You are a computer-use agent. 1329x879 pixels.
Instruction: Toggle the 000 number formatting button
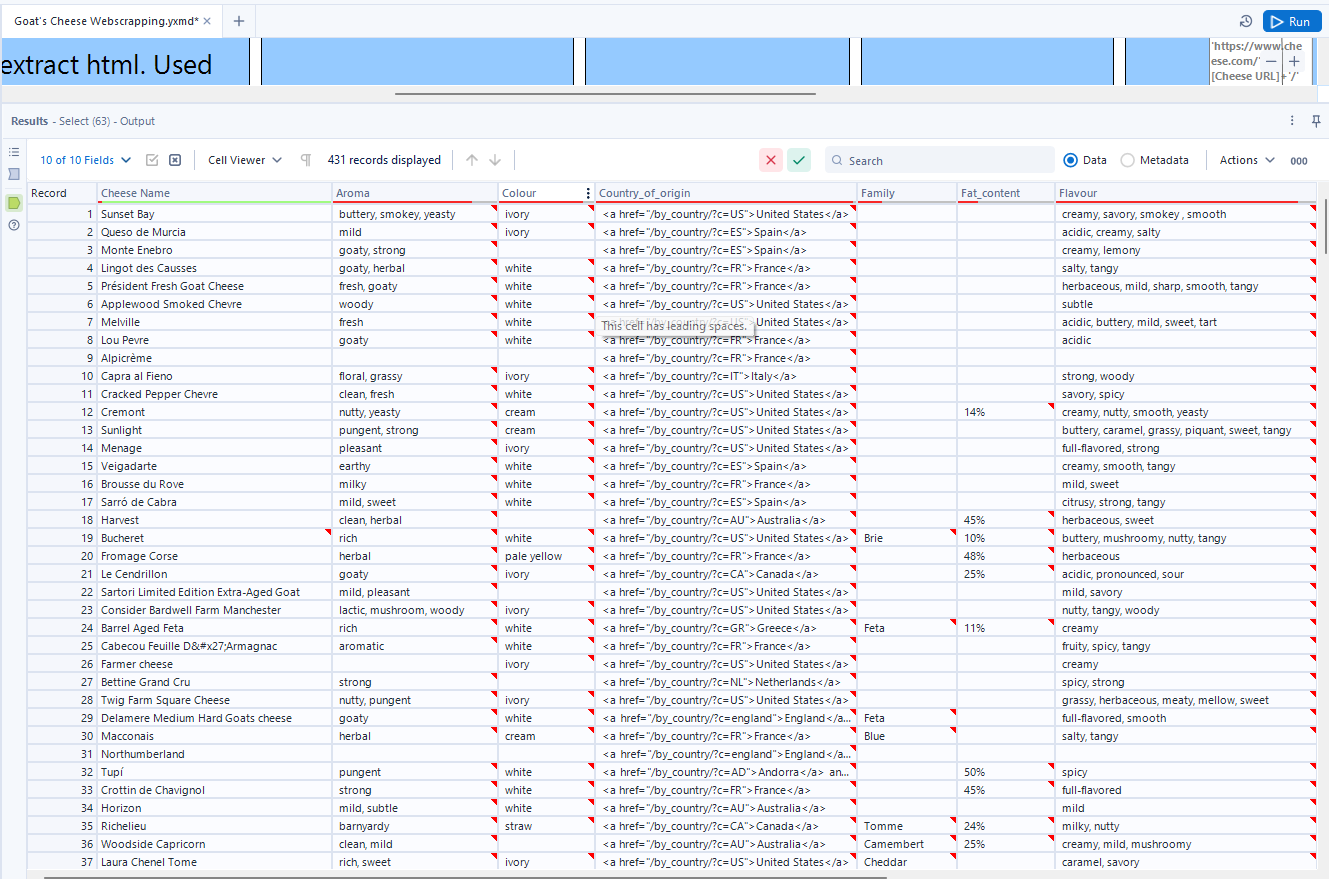tap(1299, 161)
